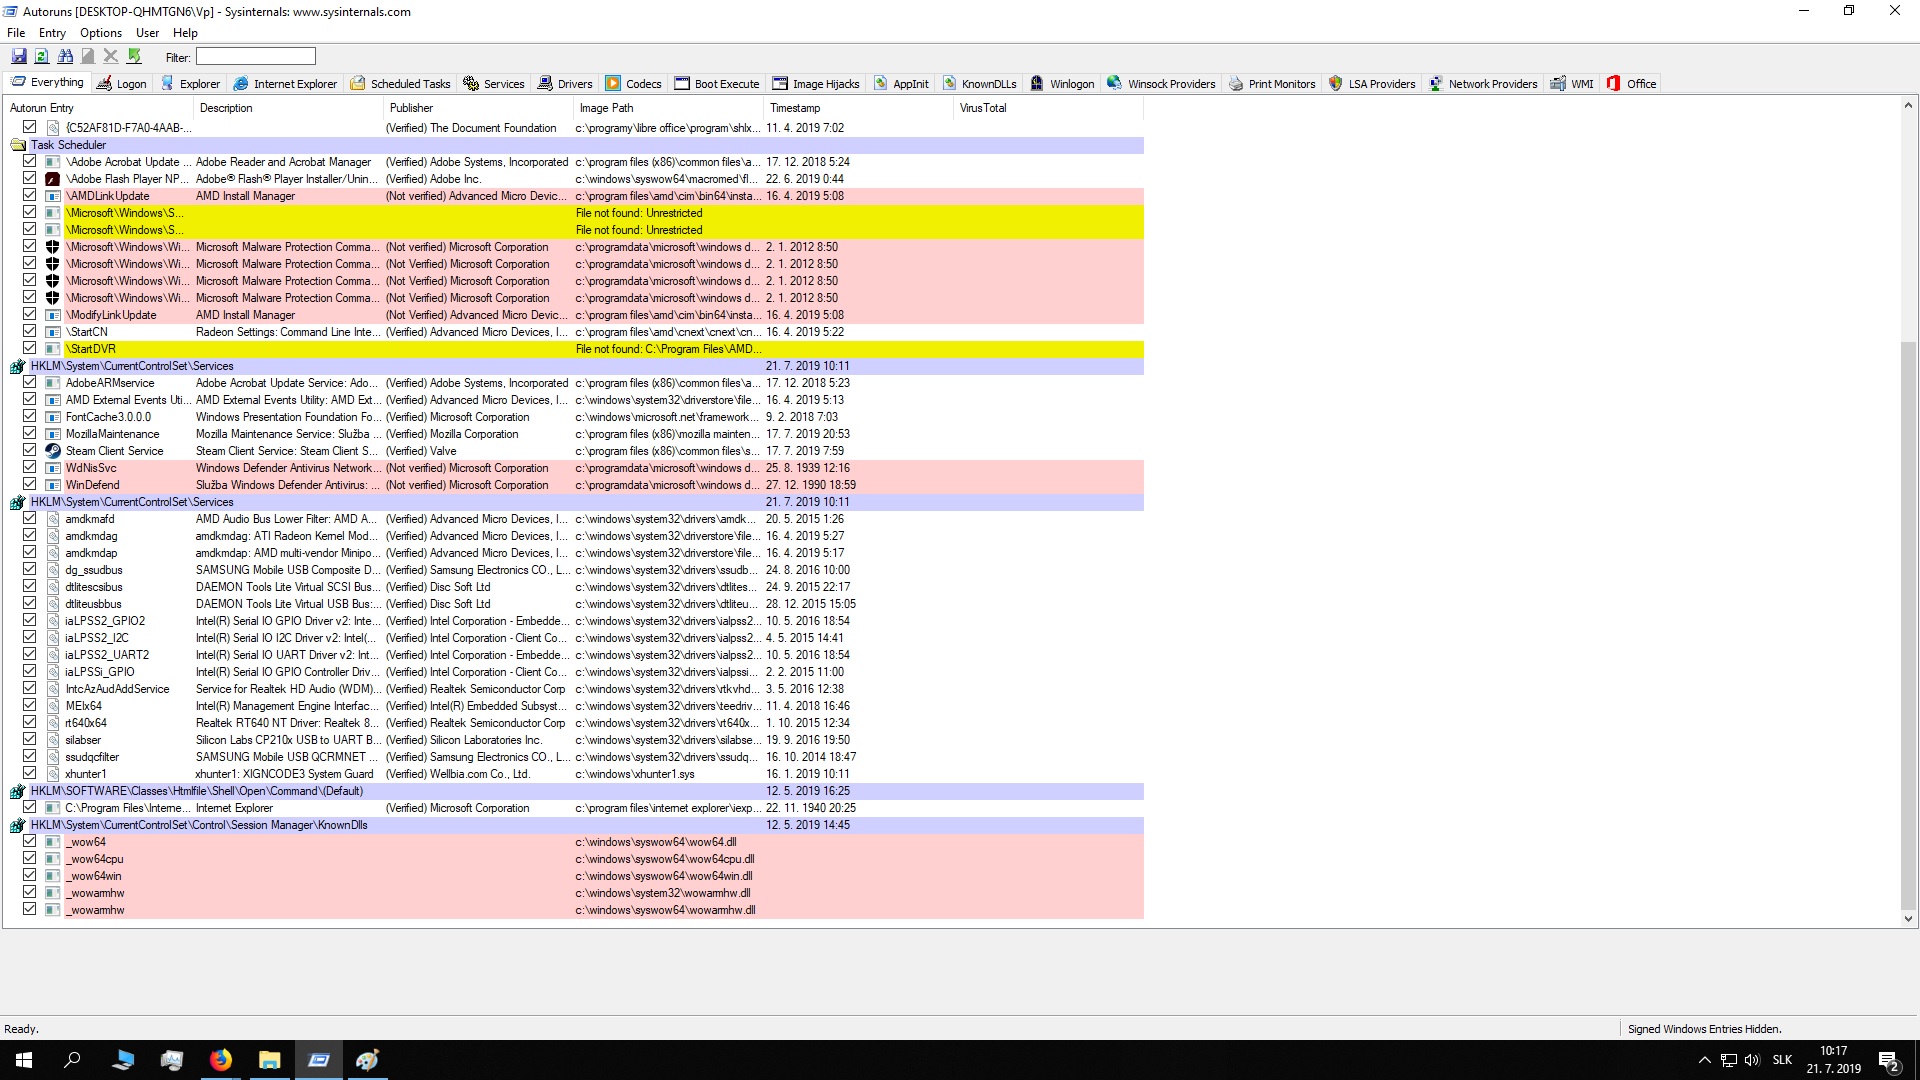Click the vertical scrollbar down arrow
Image resolution: width=1920 pixels, height=1080 pixels.
1908,919
